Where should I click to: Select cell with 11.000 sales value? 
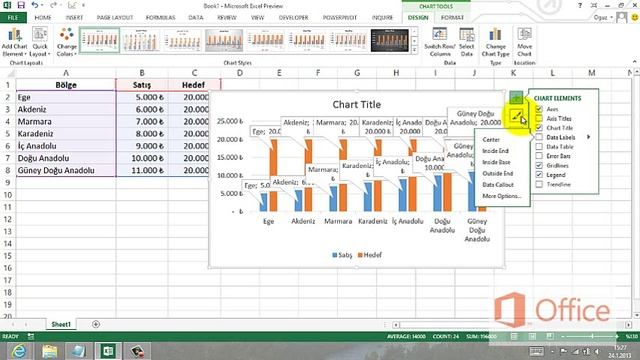142,170
